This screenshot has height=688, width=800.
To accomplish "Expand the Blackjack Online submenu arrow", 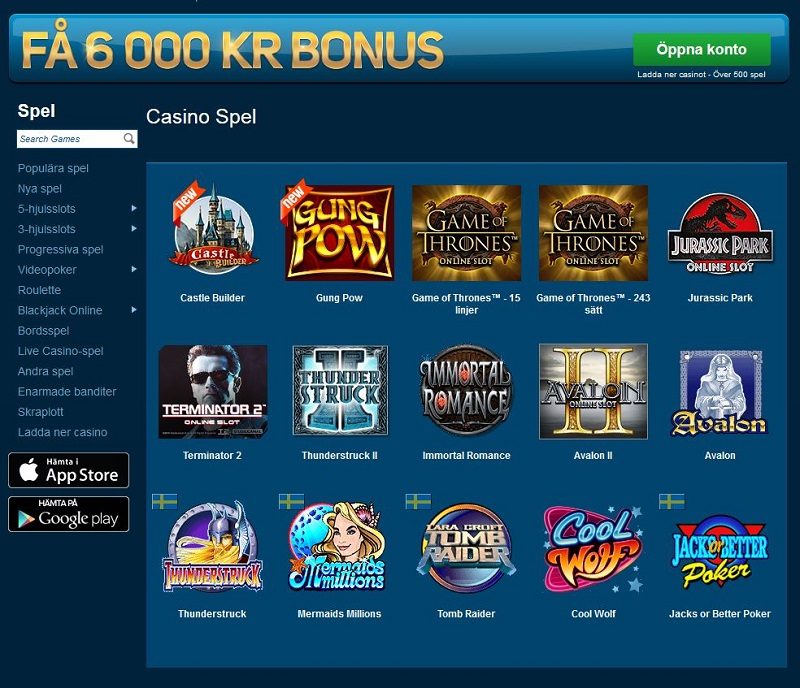I will pos(134,310).
